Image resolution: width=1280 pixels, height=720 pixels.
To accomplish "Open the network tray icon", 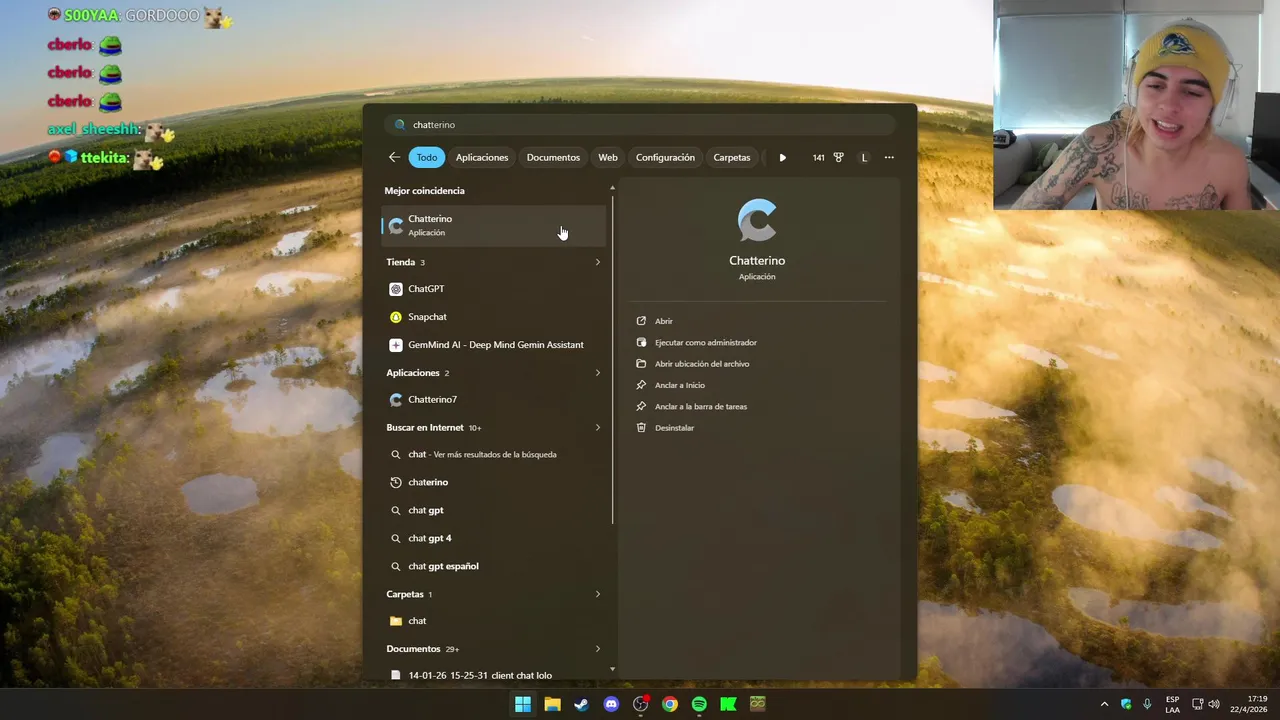I will (x=1198, y=704).
